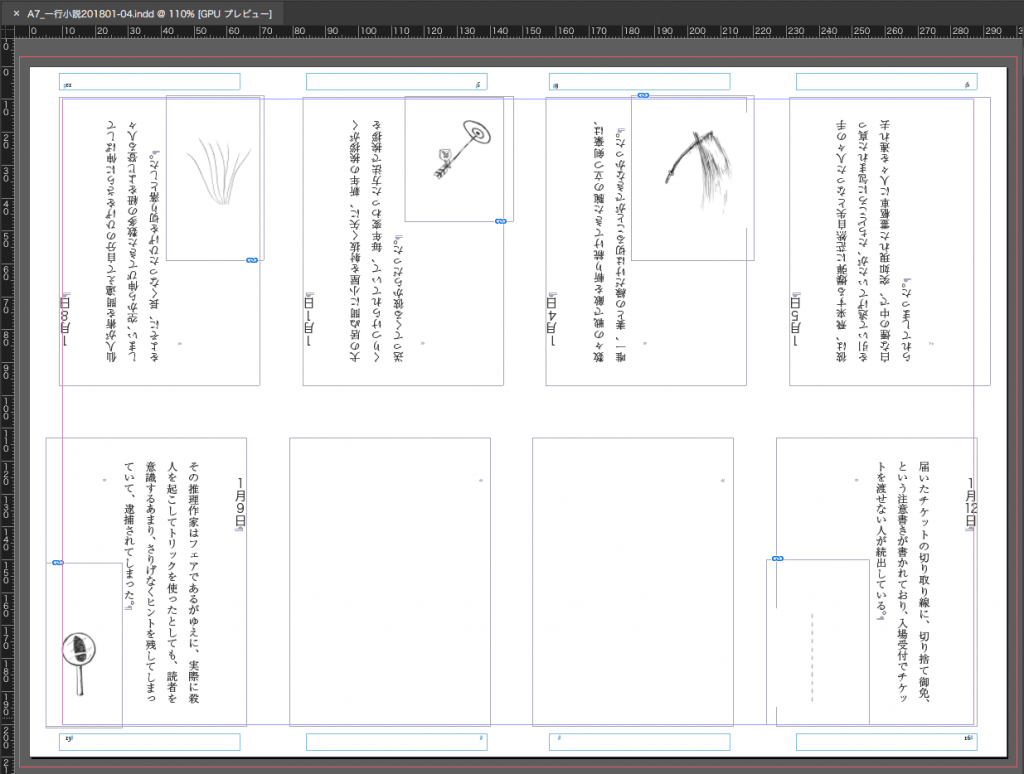This screenshot has height=774, width=1024.
Task: Click the rotated '1月8日' date heading
Action: point(65,320)
